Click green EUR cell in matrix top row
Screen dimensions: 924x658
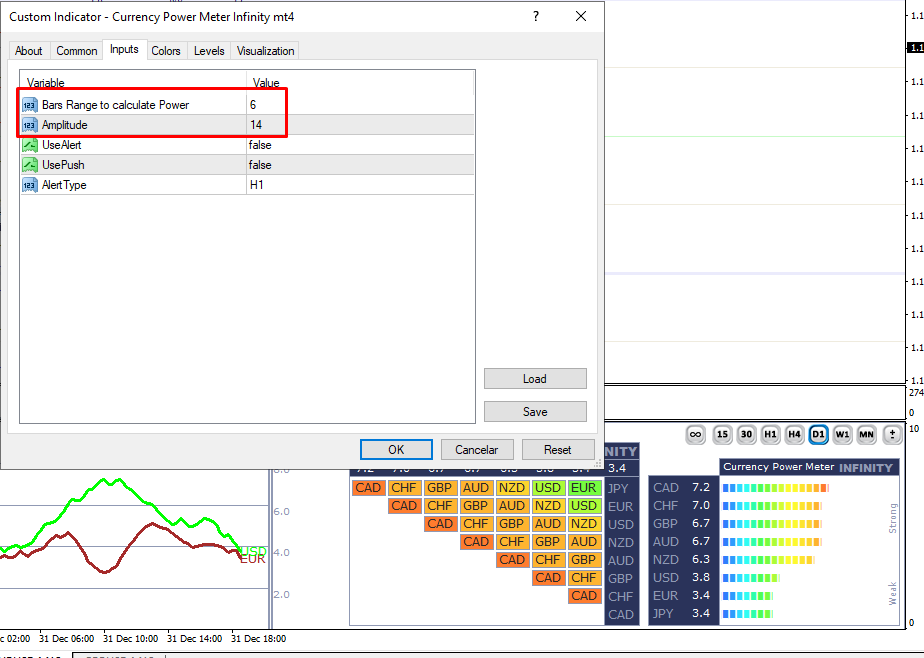click(583, 488)
